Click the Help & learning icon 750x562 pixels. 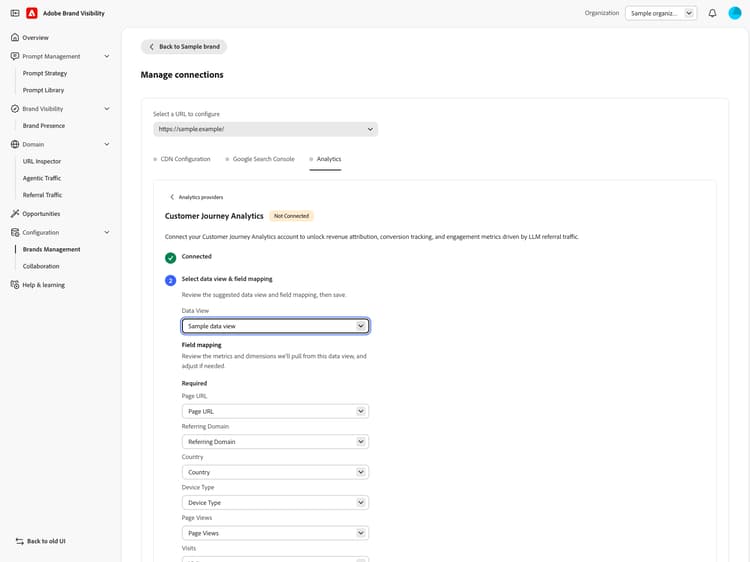point(15,285)
